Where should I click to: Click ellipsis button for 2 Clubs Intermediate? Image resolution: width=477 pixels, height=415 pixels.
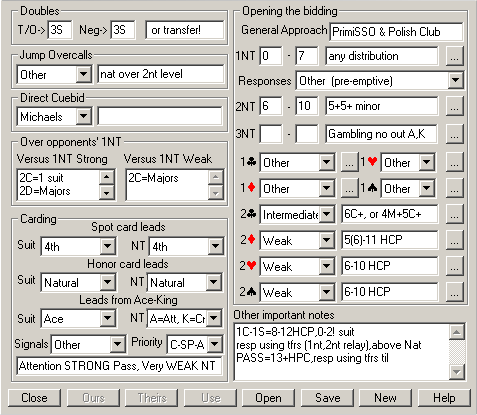pyautogui.click(x=454, y=215)
